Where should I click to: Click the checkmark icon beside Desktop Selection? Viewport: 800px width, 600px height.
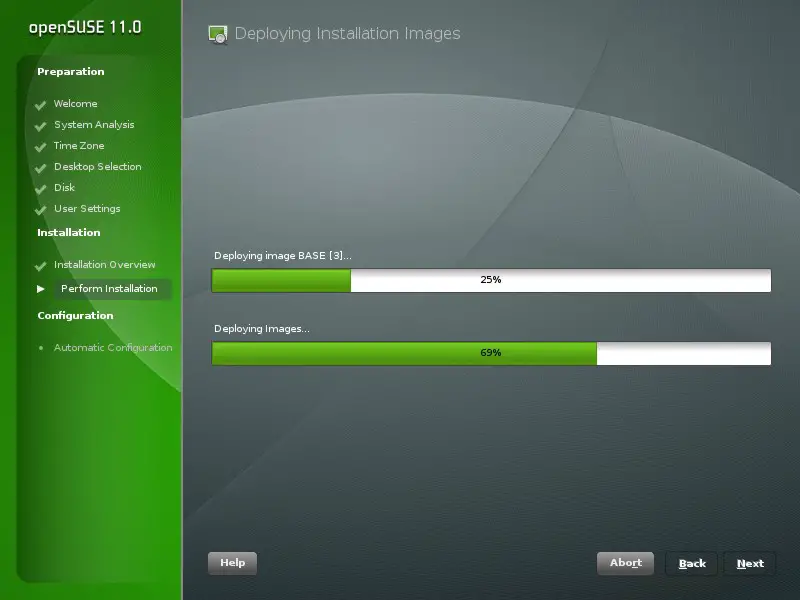pos(41,168)
